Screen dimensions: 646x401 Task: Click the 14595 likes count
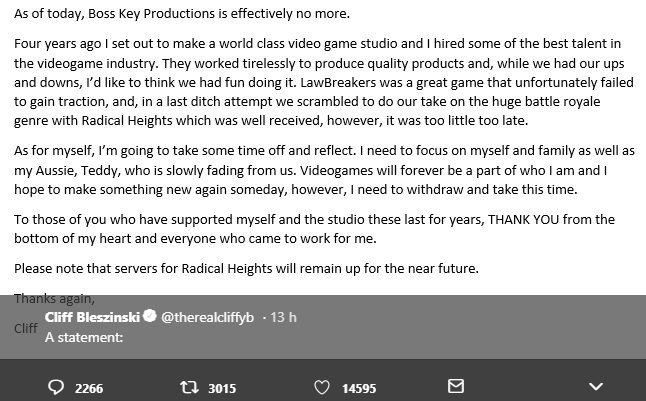click(359, 388)
